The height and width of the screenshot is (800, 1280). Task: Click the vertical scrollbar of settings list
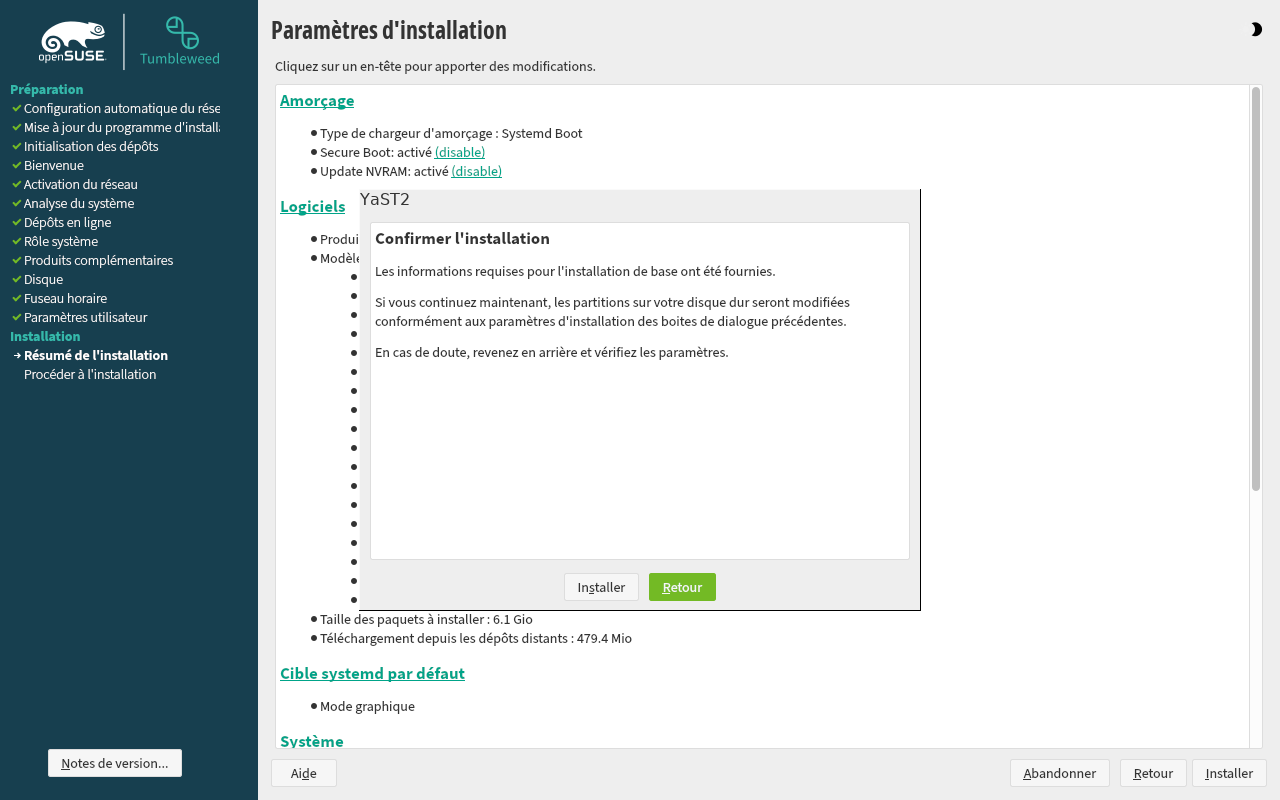(1256, 288)
